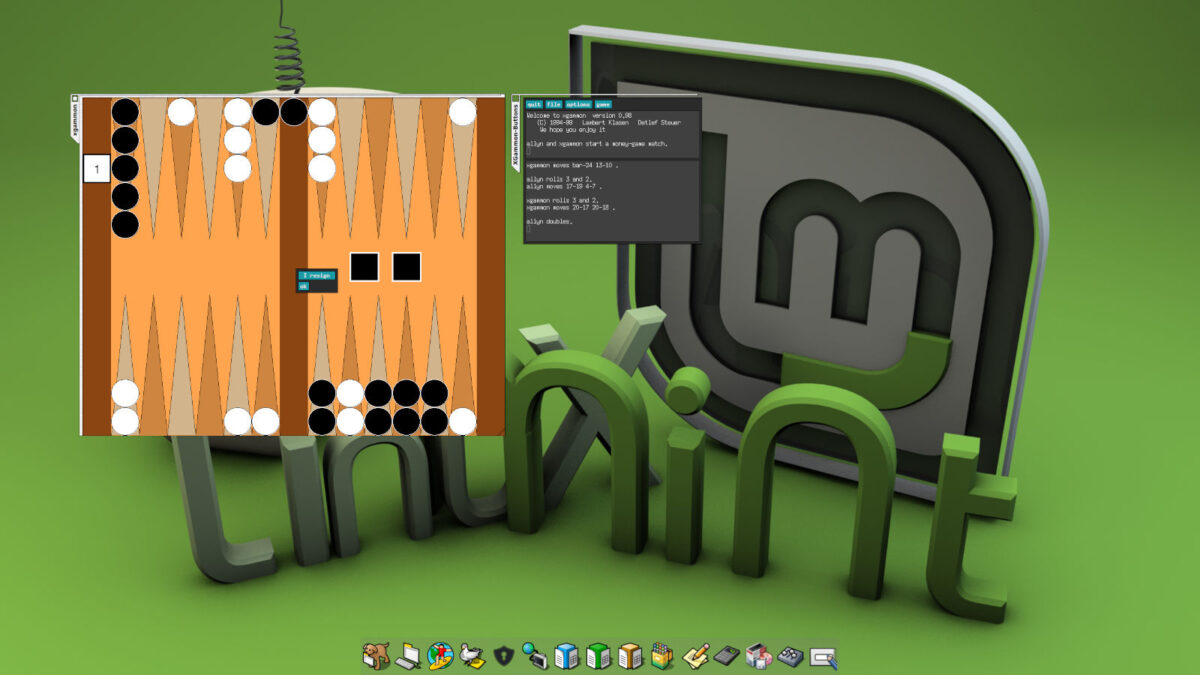Open the game menu button

click(603, 104)
